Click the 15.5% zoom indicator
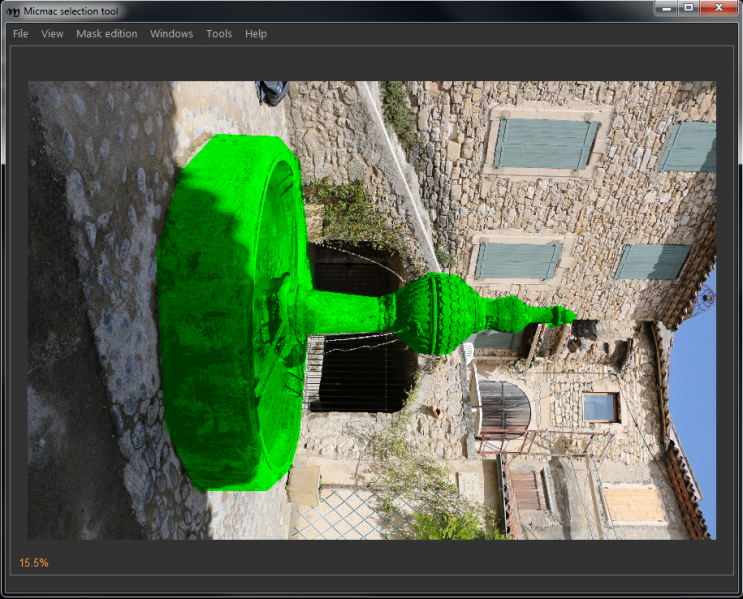743x599 pixels. pos(34,563)
